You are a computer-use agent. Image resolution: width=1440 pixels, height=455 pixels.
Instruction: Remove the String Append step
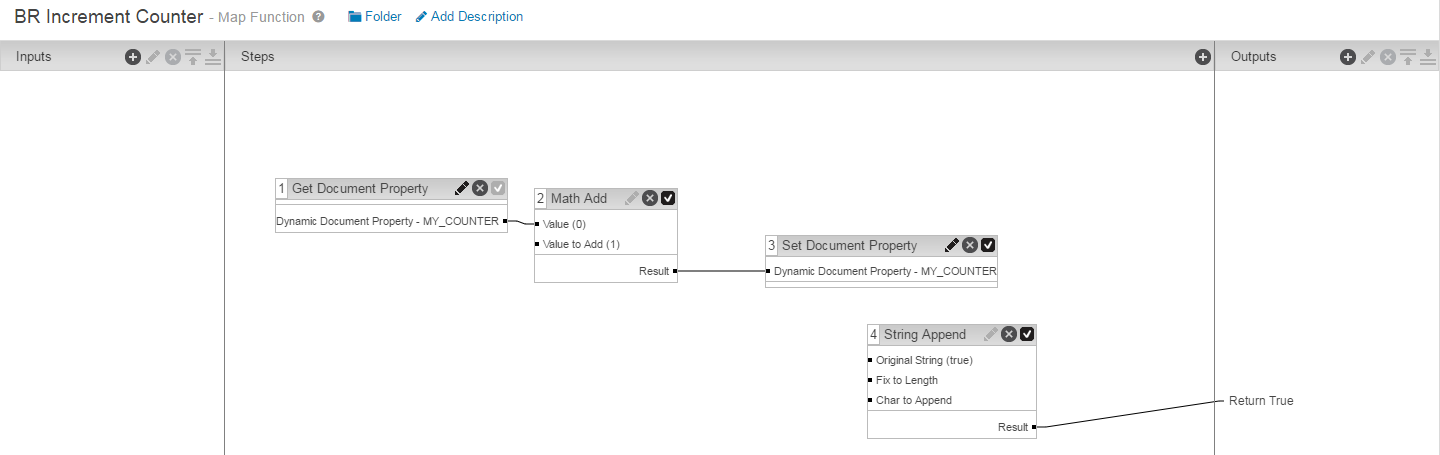[x=1009, y=334]
